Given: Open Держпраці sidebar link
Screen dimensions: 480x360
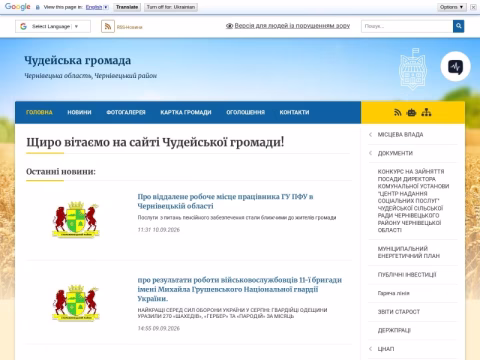Looking at the screenshot, I should click(394, 330).
